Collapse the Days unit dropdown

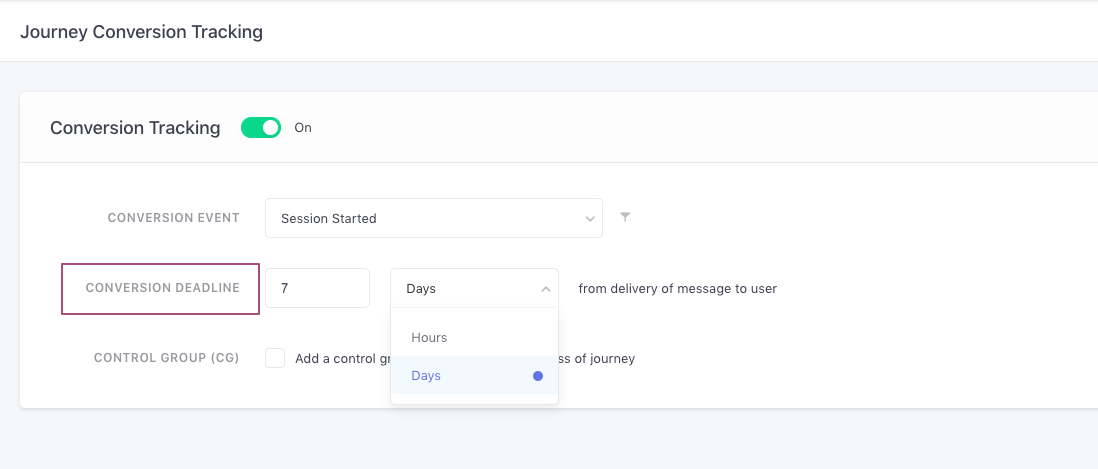[473, 289]
